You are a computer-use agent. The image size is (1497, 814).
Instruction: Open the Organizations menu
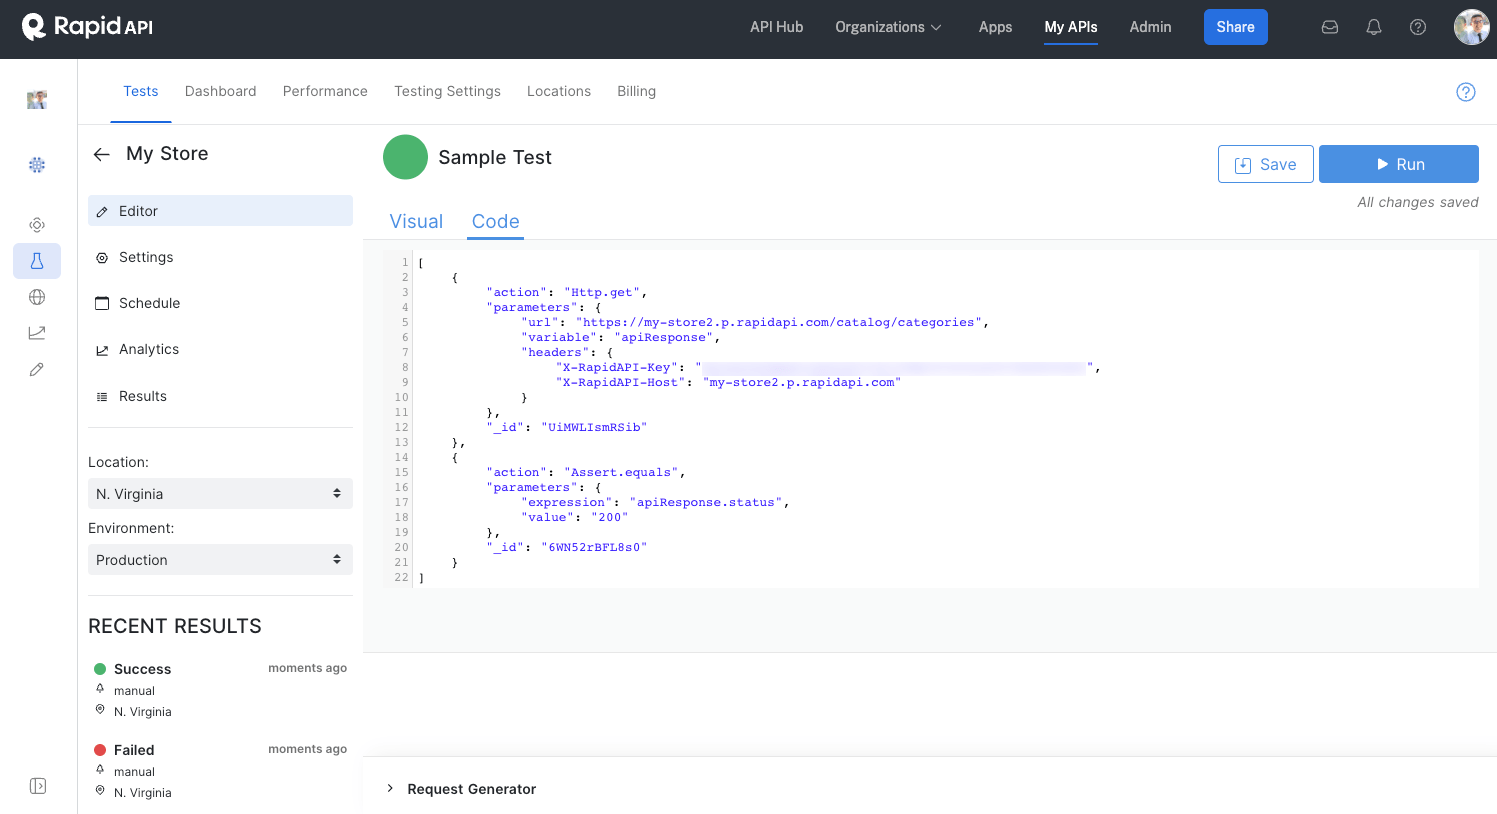(888, 27)
